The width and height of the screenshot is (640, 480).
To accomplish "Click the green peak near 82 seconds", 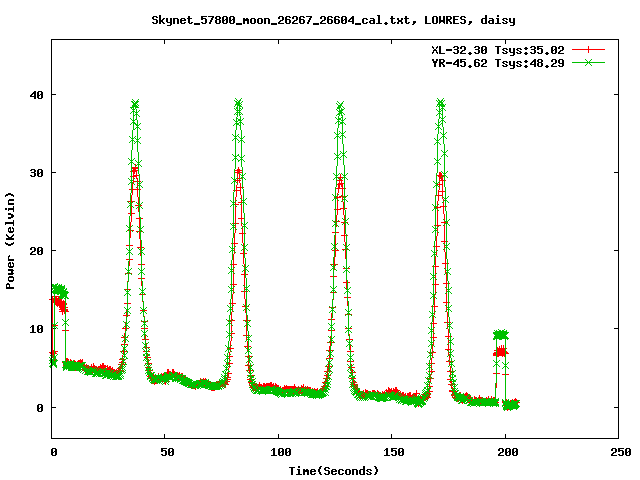I will click(238, 102).
